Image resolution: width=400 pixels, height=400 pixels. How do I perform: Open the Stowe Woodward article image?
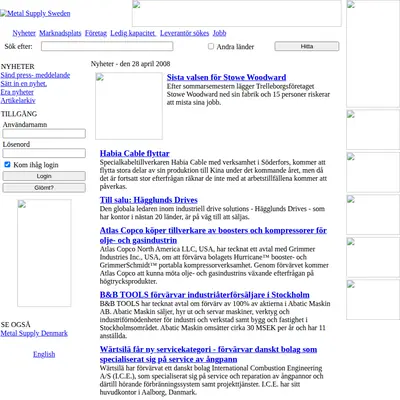tap(129, 106)
